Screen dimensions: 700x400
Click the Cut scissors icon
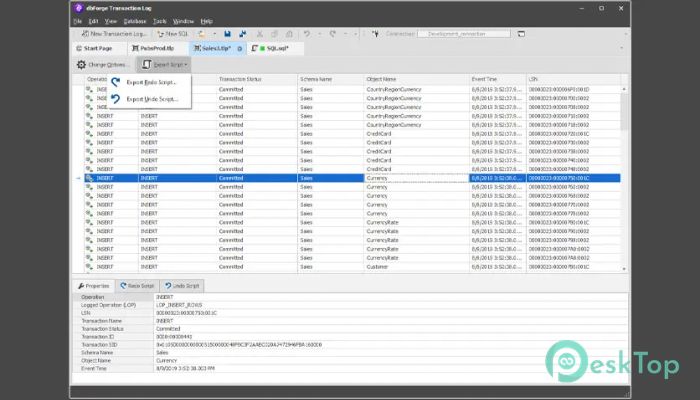point(259,34)
